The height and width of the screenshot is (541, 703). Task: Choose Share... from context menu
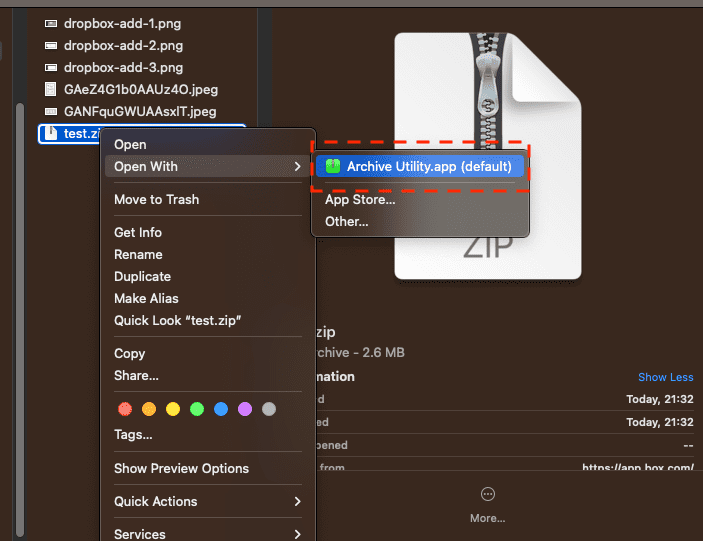[x=208, y=375]
